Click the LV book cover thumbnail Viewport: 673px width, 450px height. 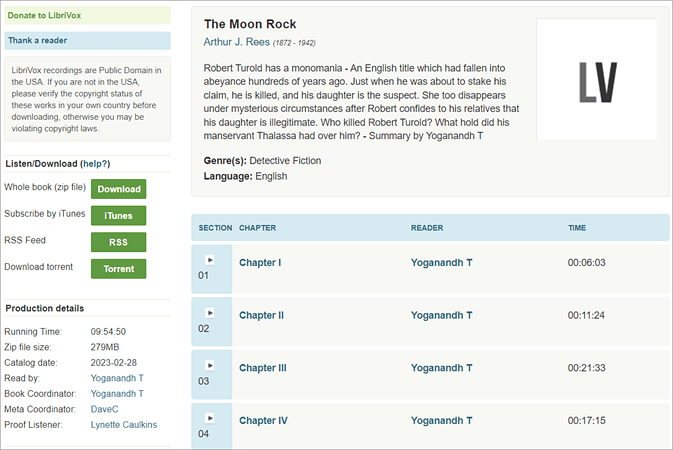597,79
